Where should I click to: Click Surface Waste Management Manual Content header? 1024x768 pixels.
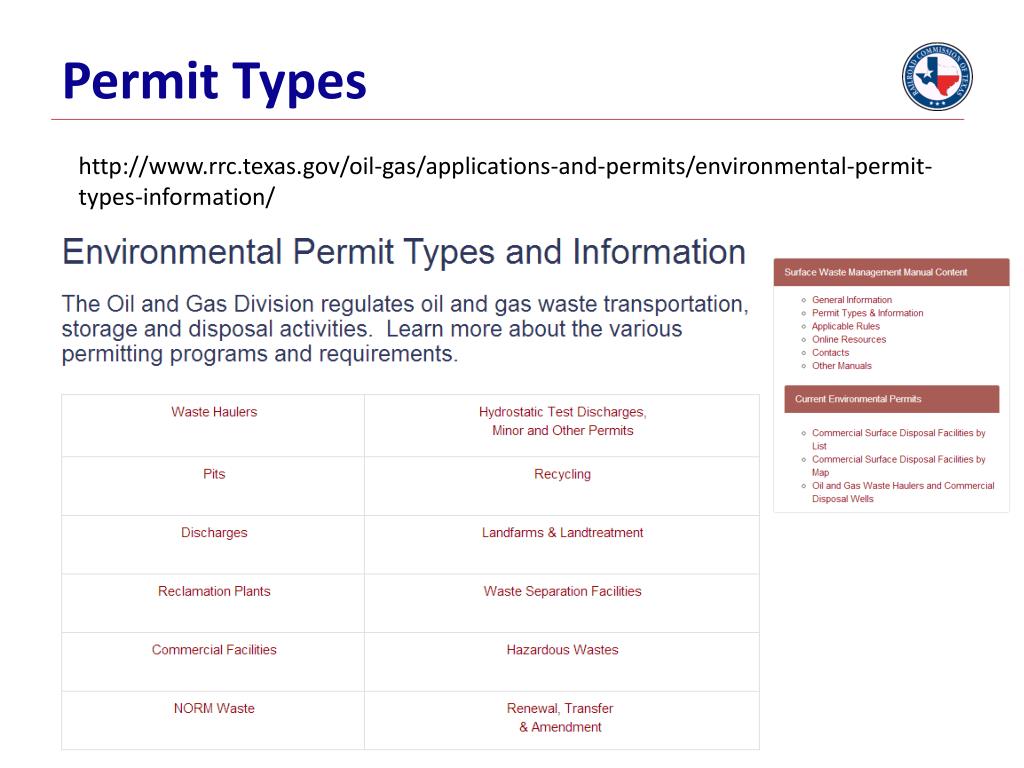891,272
